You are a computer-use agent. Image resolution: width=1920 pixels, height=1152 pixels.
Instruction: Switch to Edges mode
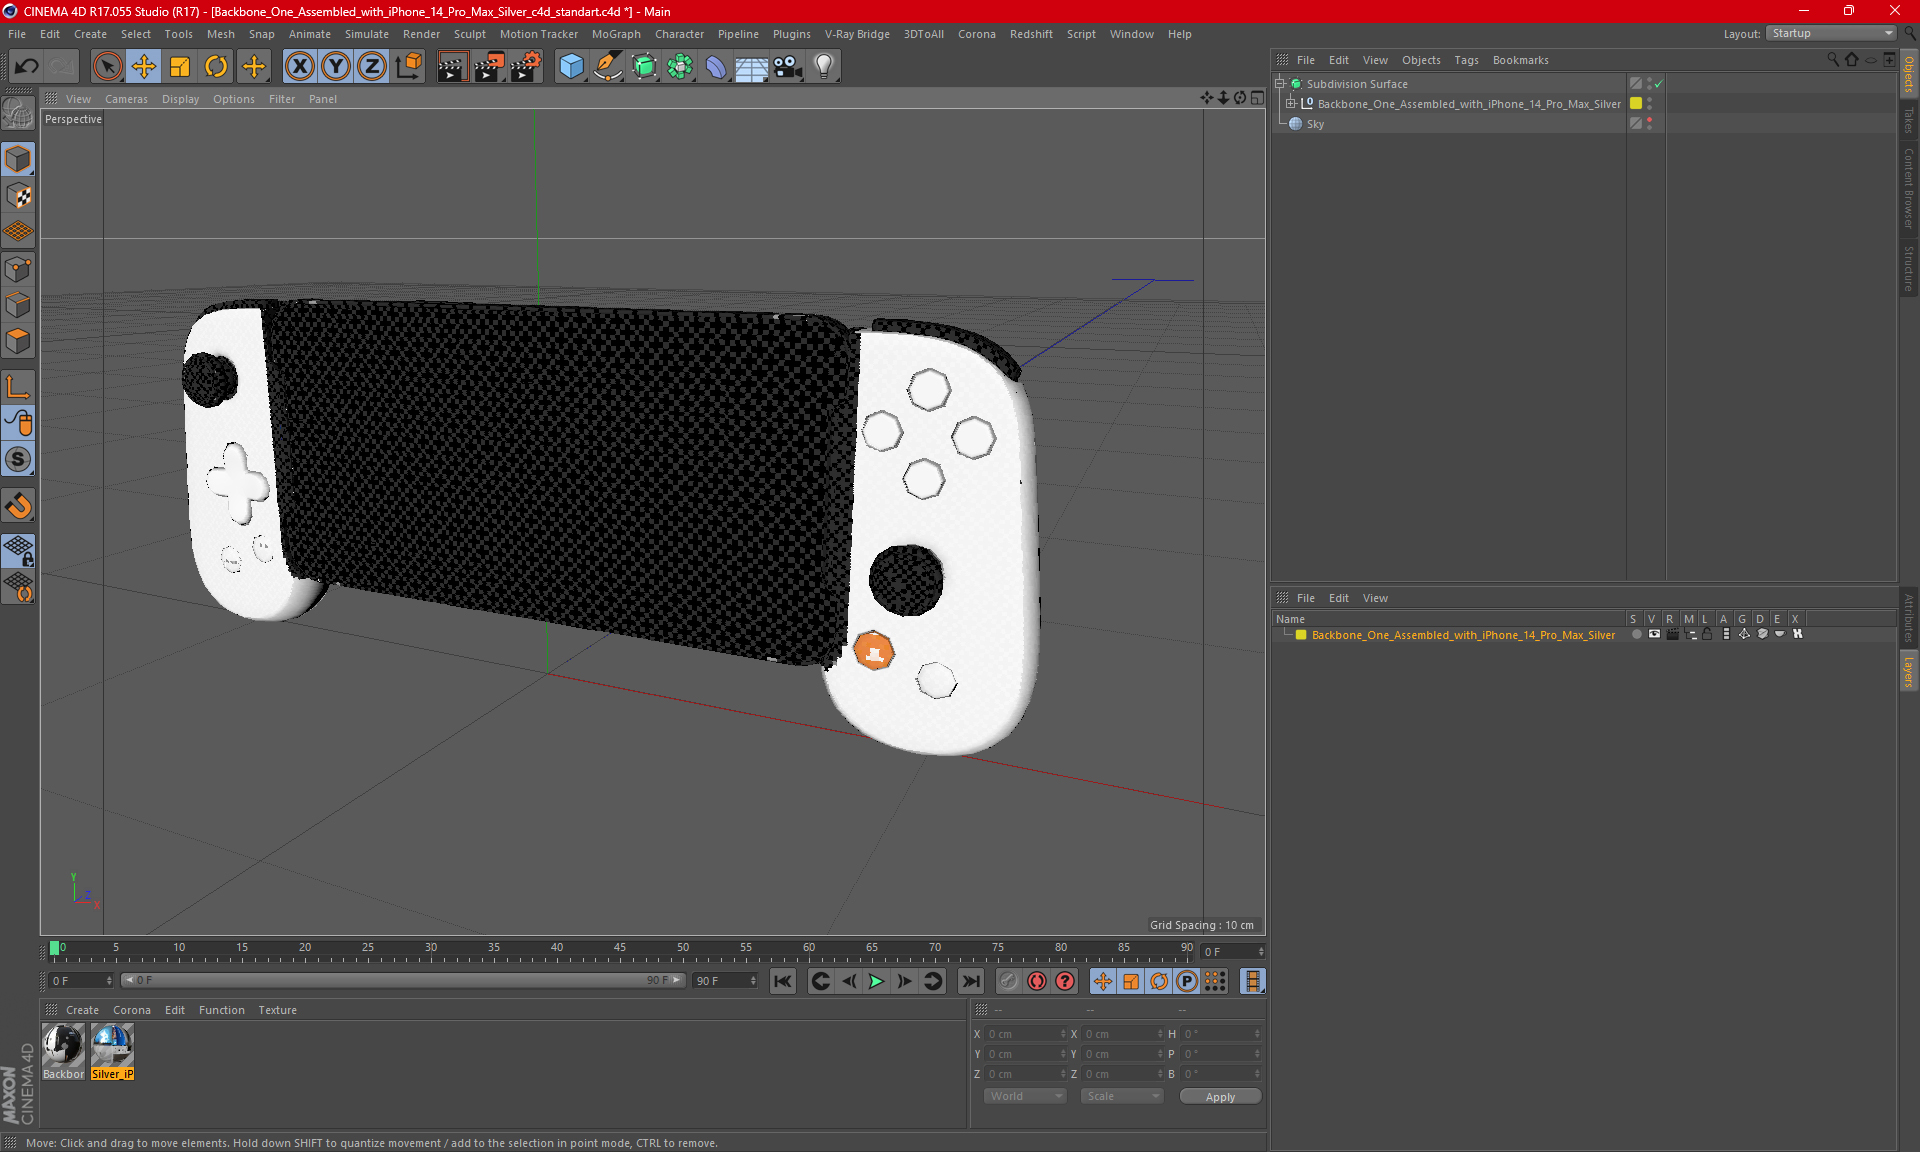coord(18,305)
